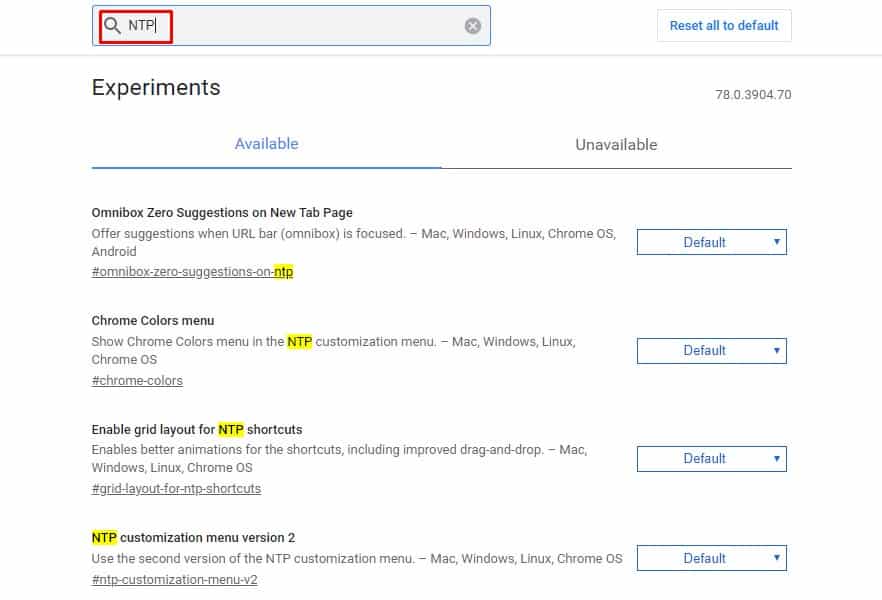This screenshot has width=882, height=600.
Task: Click the Omnibox Zero Suggestions on New Tab Page title
Action: pyautogui.click(x=222, y=213)
